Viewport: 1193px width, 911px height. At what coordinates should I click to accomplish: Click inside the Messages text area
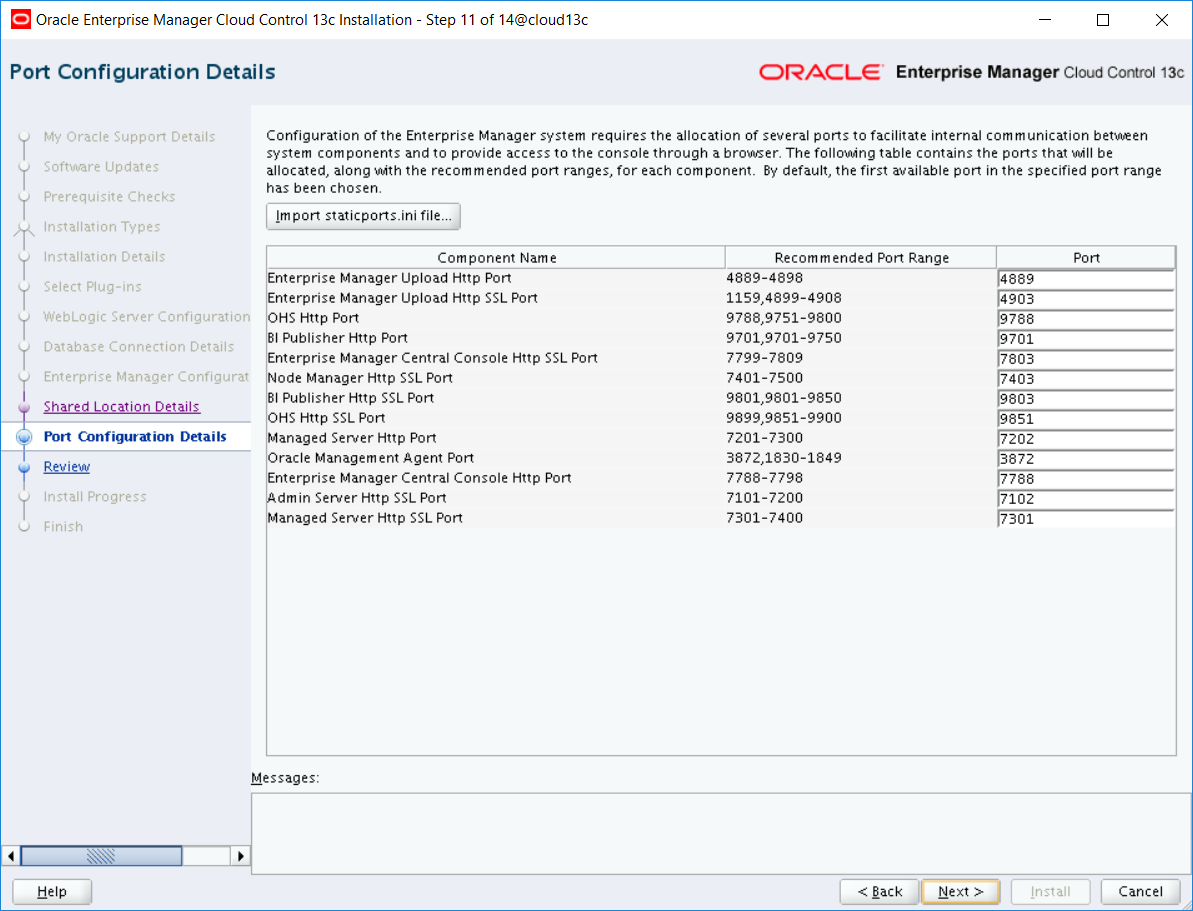pos(721,833)
